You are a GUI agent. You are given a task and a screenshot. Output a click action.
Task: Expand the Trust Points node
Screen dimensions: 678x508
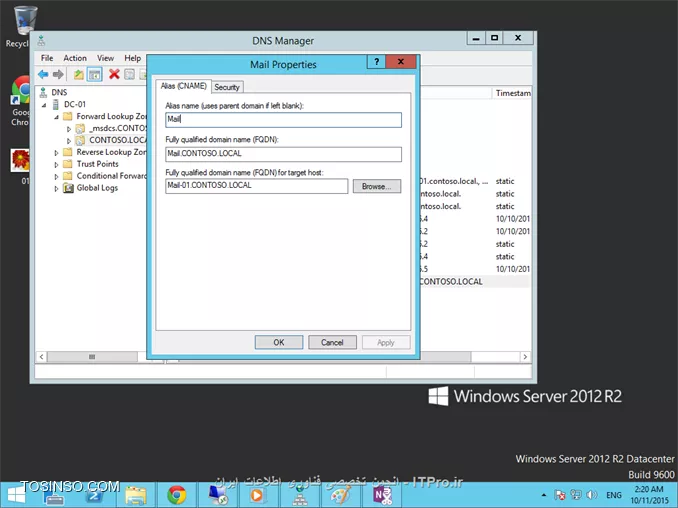(56, 165)
